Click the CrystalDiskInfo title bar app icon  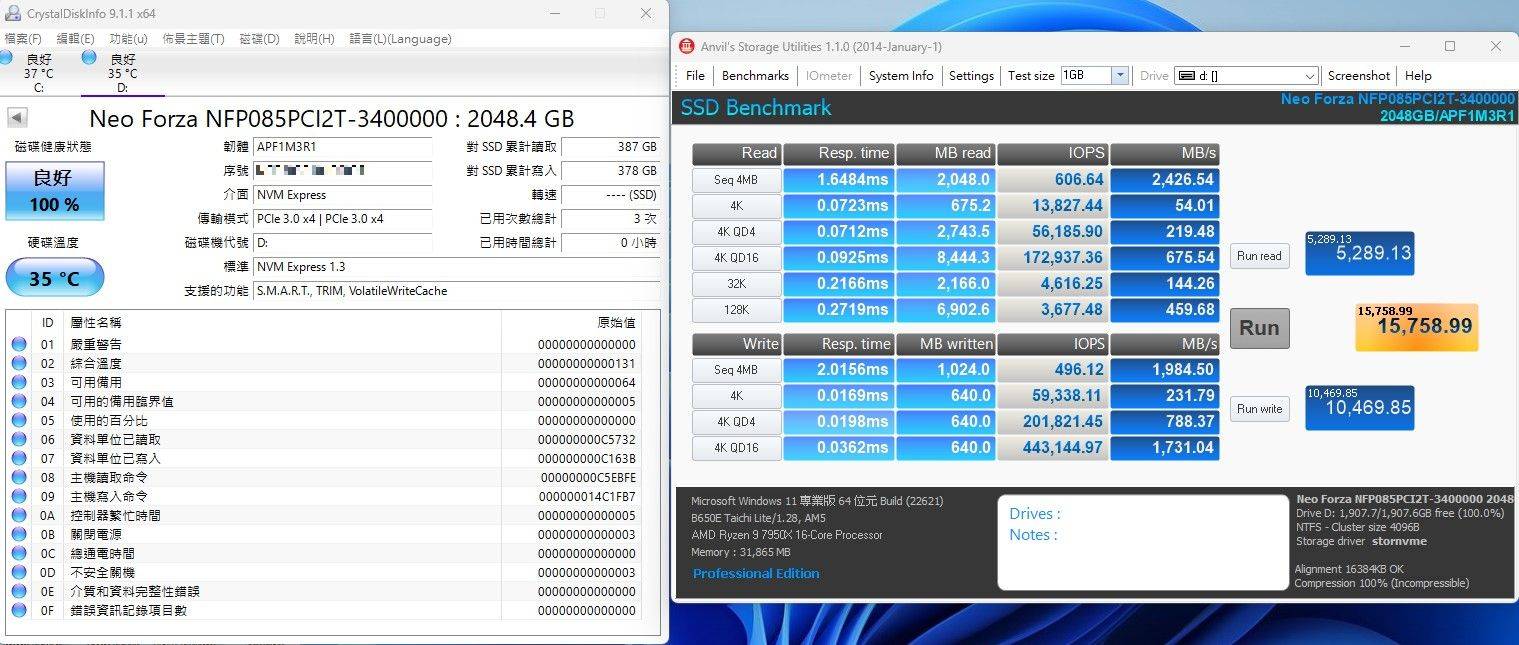pos(13,13)
